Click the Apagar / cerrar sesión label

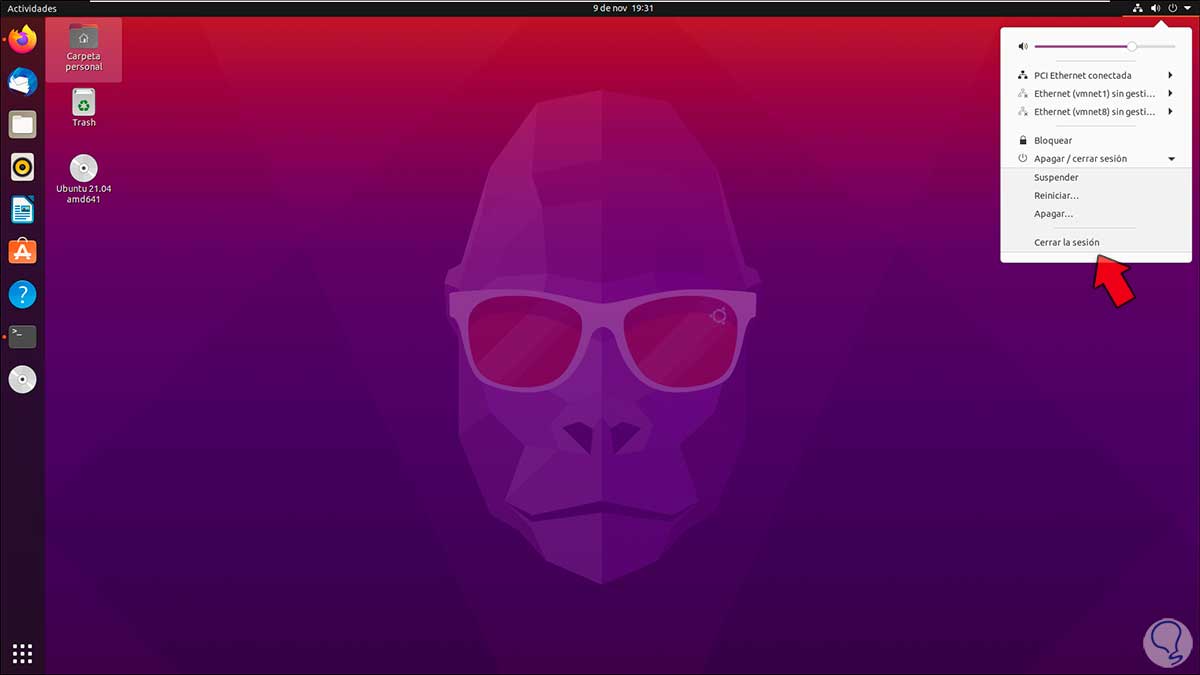pos(1080,159)
